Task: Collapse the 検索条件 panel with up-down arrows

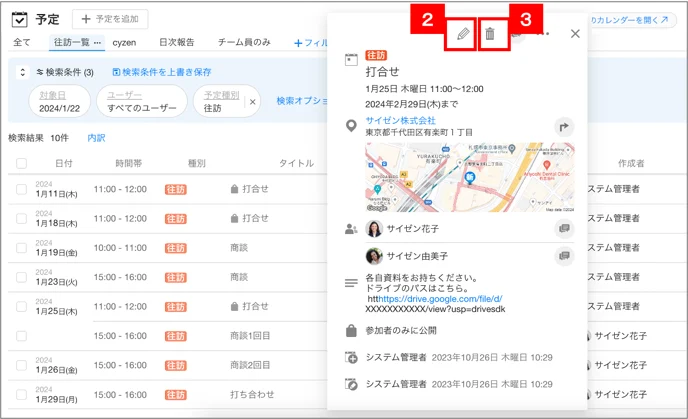Action: click(x=22, y=72)
